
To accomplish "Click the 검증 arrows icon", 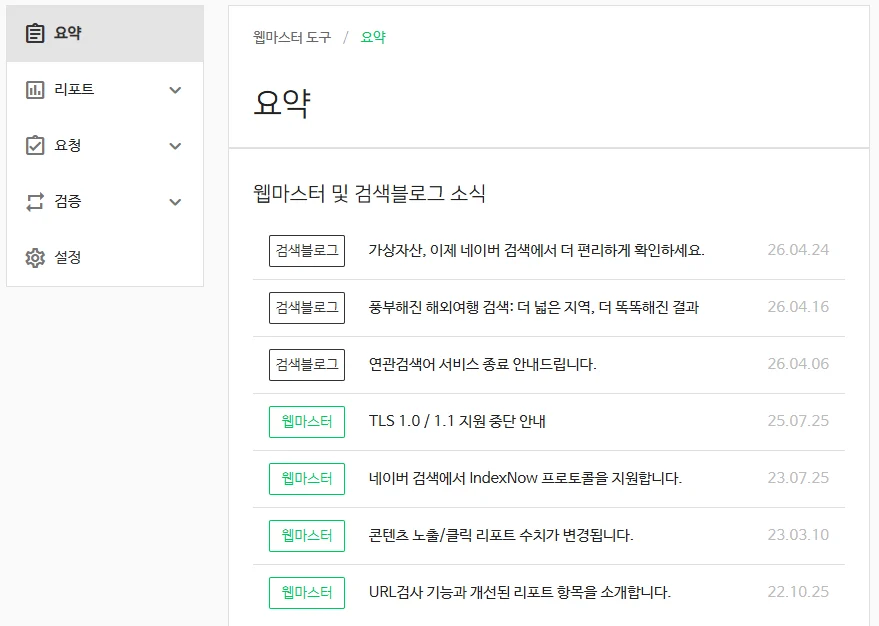I will click(x=35, y=202).
